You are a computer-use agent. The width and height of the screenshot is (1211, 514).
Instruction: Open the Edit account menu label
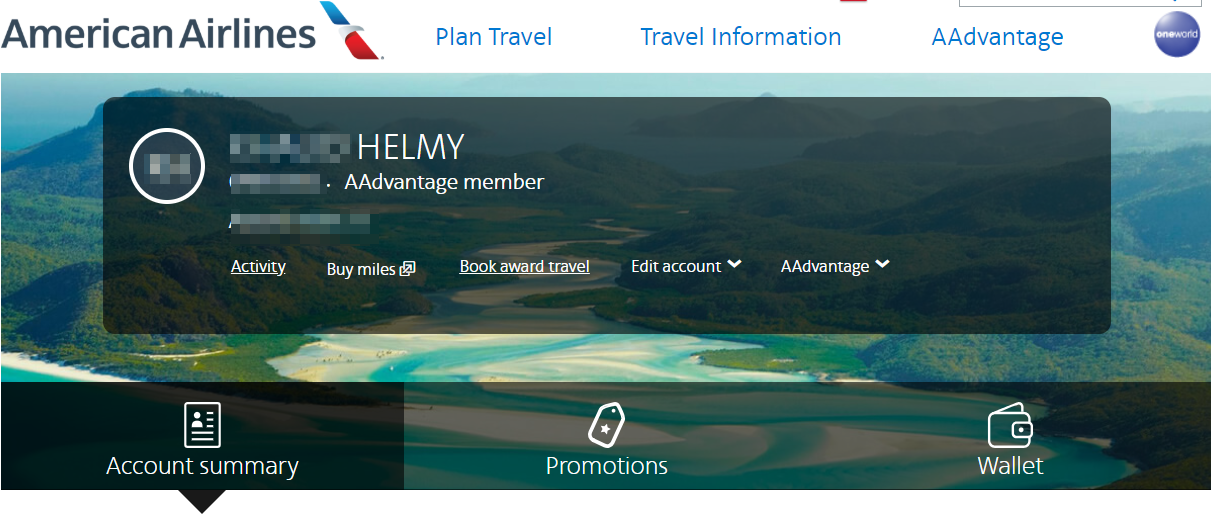tap(676, 267)
